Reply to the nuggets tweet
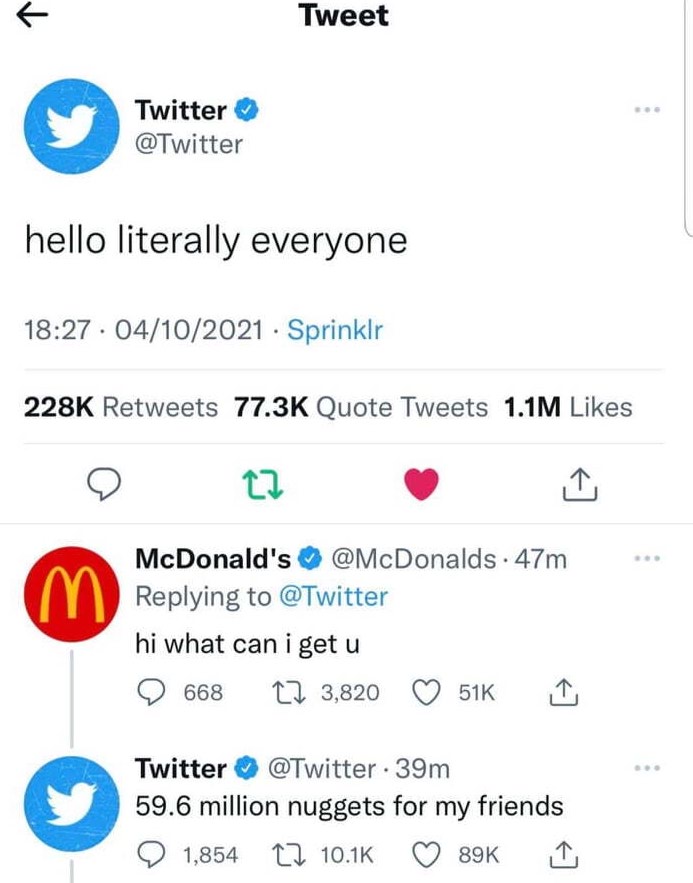693x883 pixels. point(150,853)
